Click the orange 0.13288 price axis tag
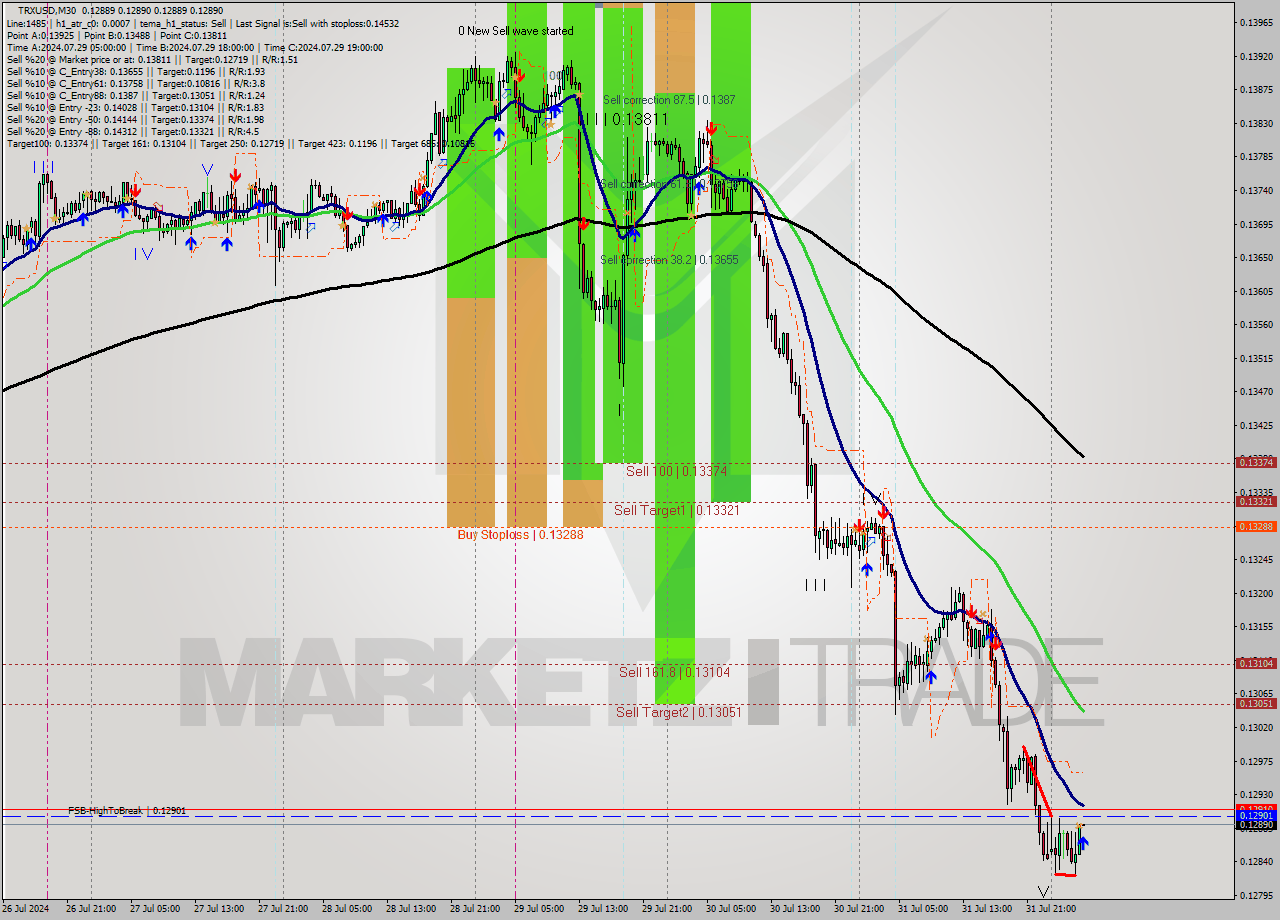 pyautogui.click(x=1256, y=526)
